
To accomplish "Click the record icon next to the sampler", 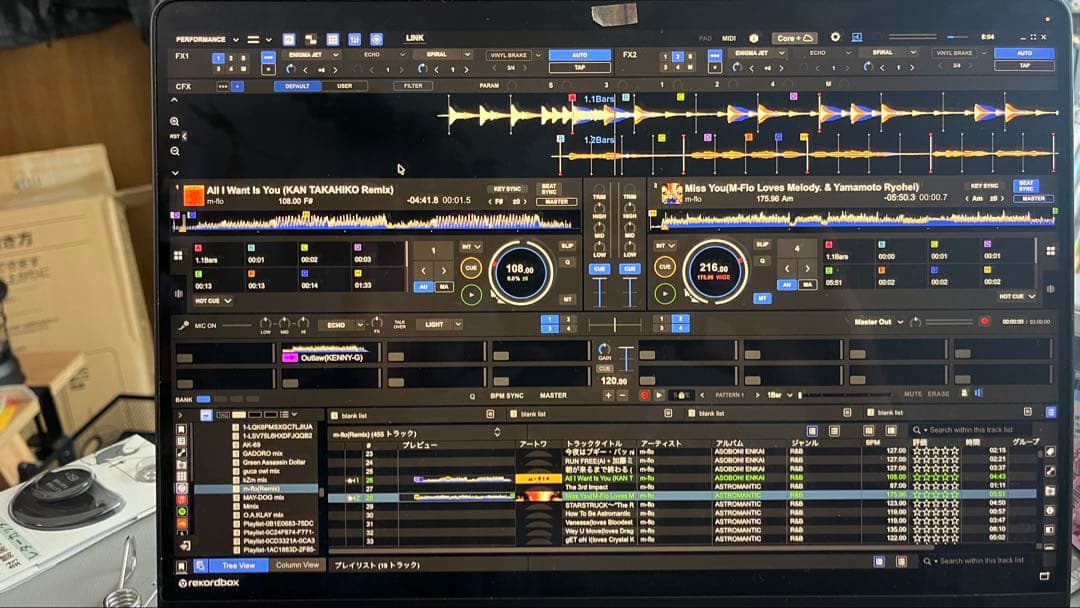I will 644,395.
